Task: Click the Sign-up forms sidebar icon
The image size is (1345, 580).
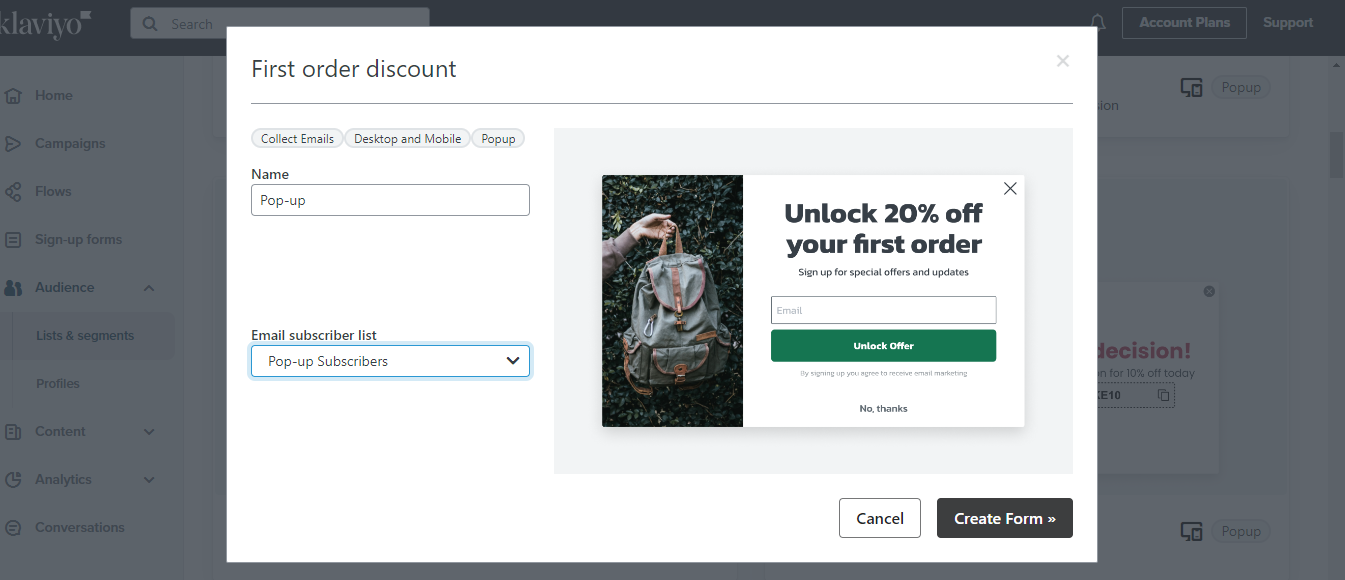Action: 13,240
